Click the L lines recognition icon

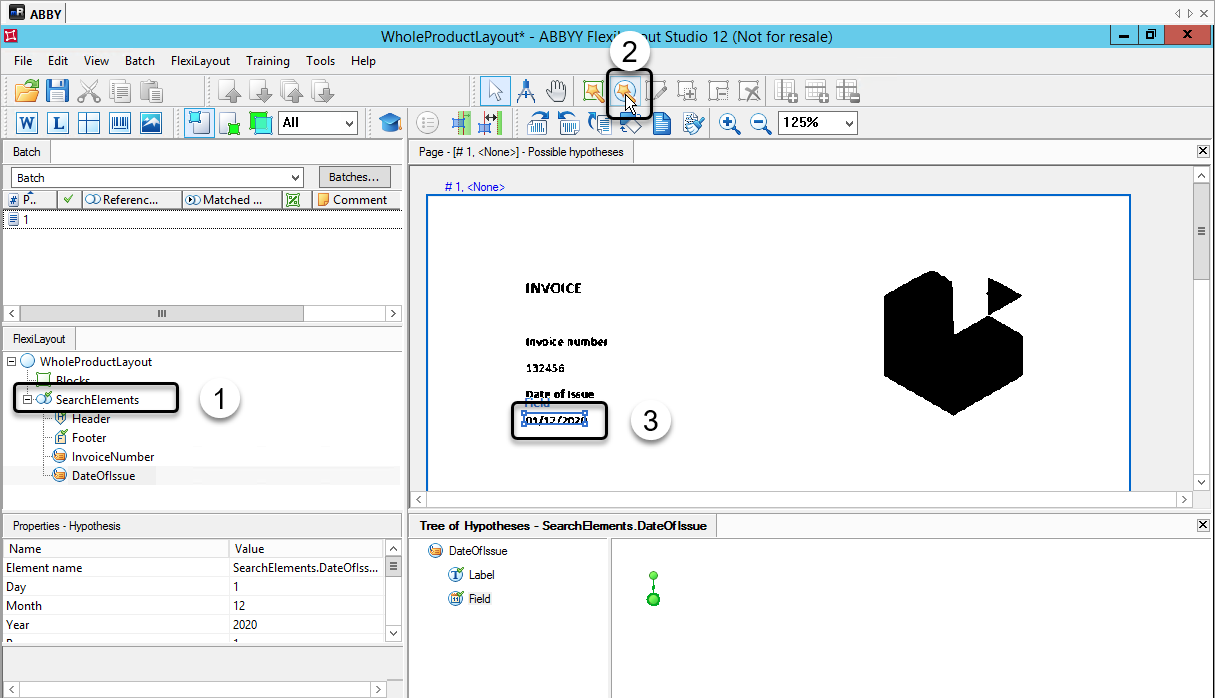point(58,123)
